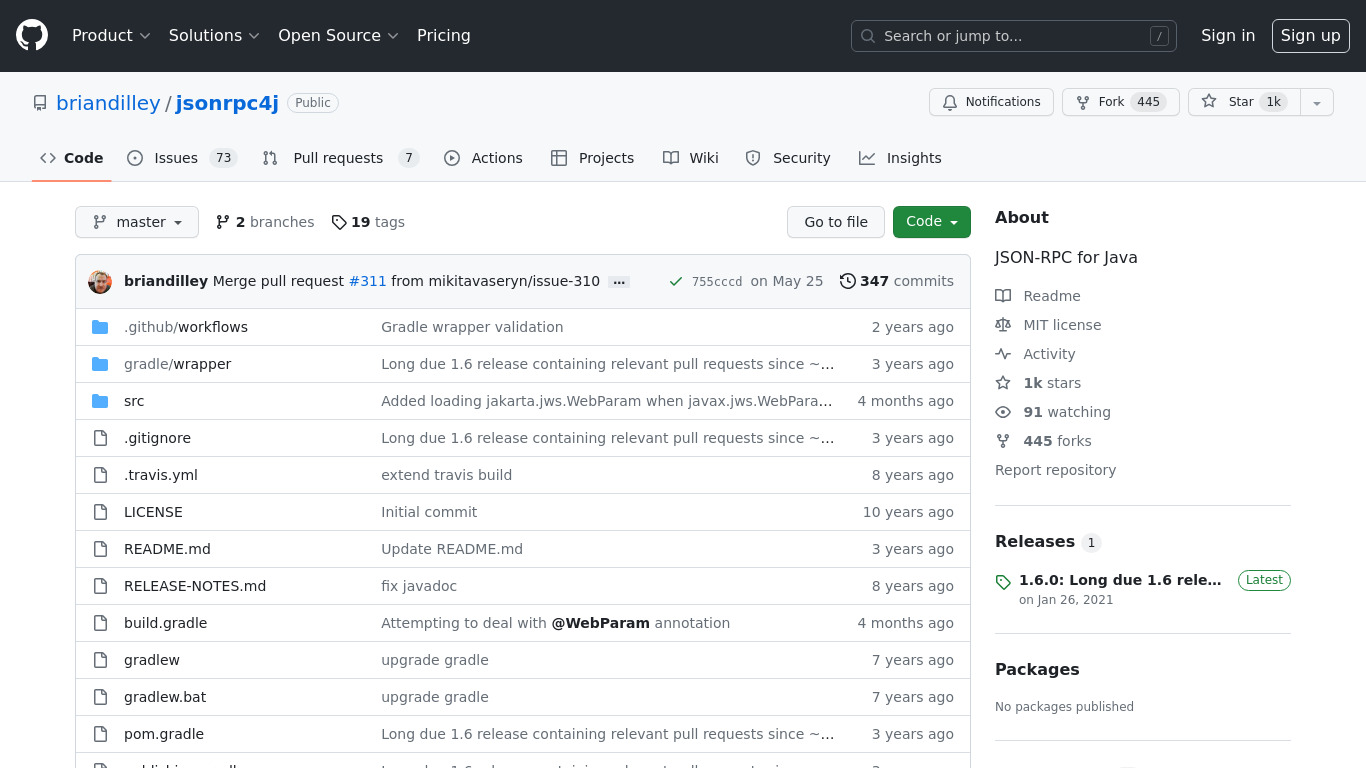Click the star icon in the Star button

[x=1209, y=102]
